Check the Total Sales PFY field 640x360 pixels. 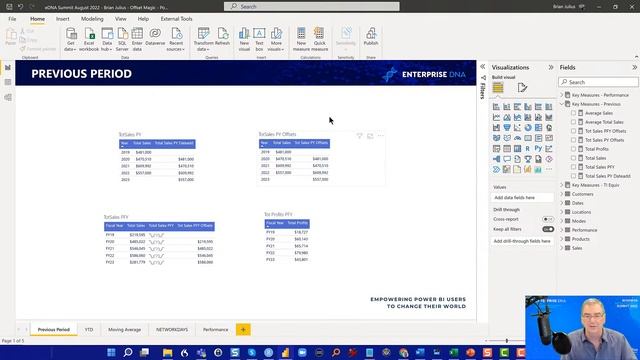click(573, 167)
